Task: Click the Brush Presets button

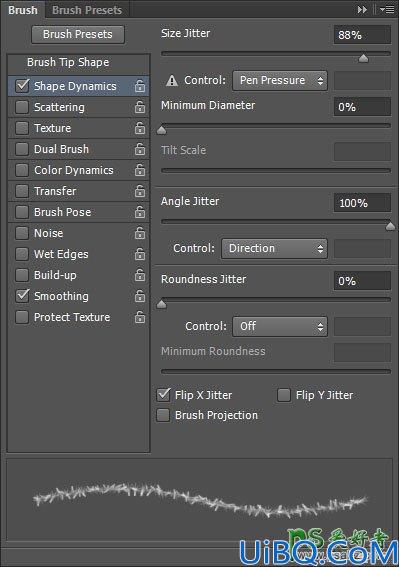Action: (78, 34)
